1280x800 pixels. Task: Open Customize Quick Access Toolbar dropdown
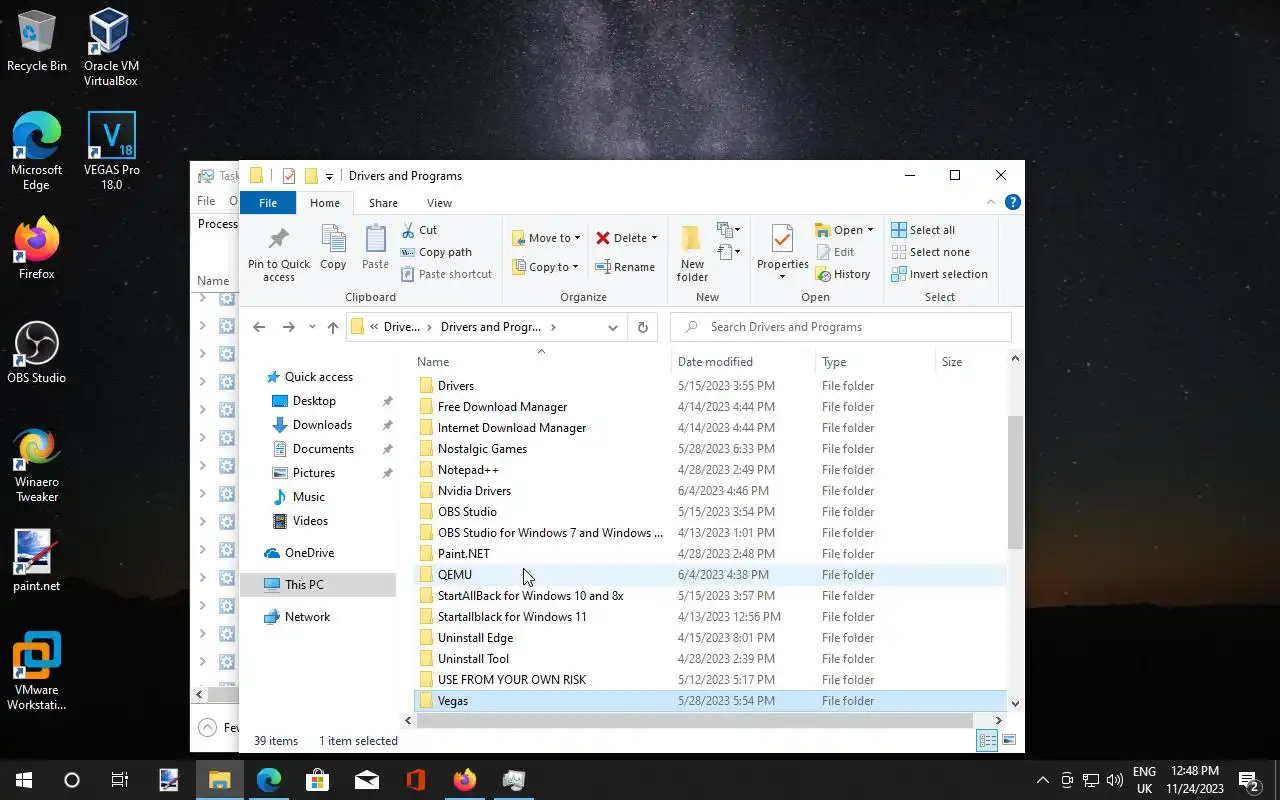click(329, 177)
